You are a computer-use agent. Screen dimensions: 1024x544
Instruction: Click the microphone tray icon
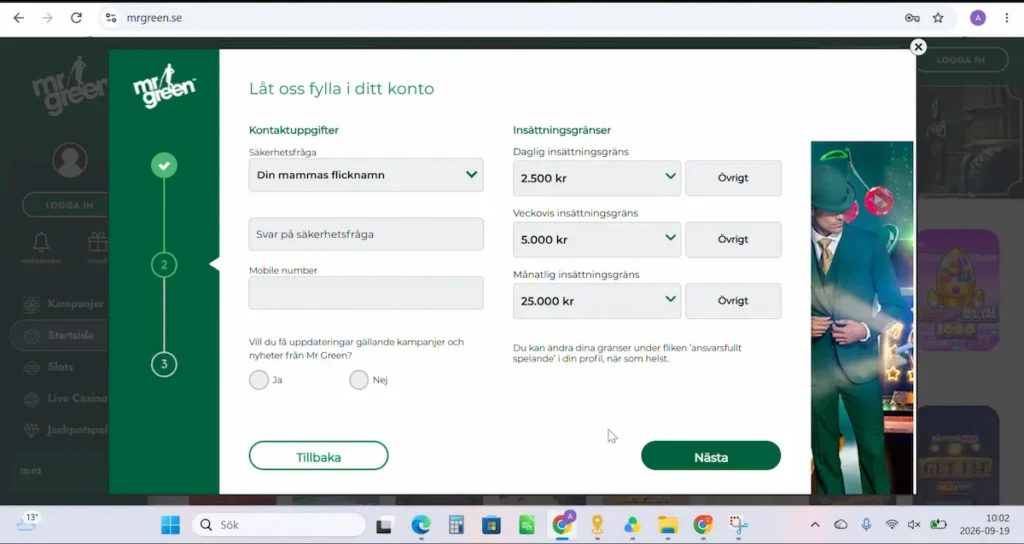click(866, 524)
